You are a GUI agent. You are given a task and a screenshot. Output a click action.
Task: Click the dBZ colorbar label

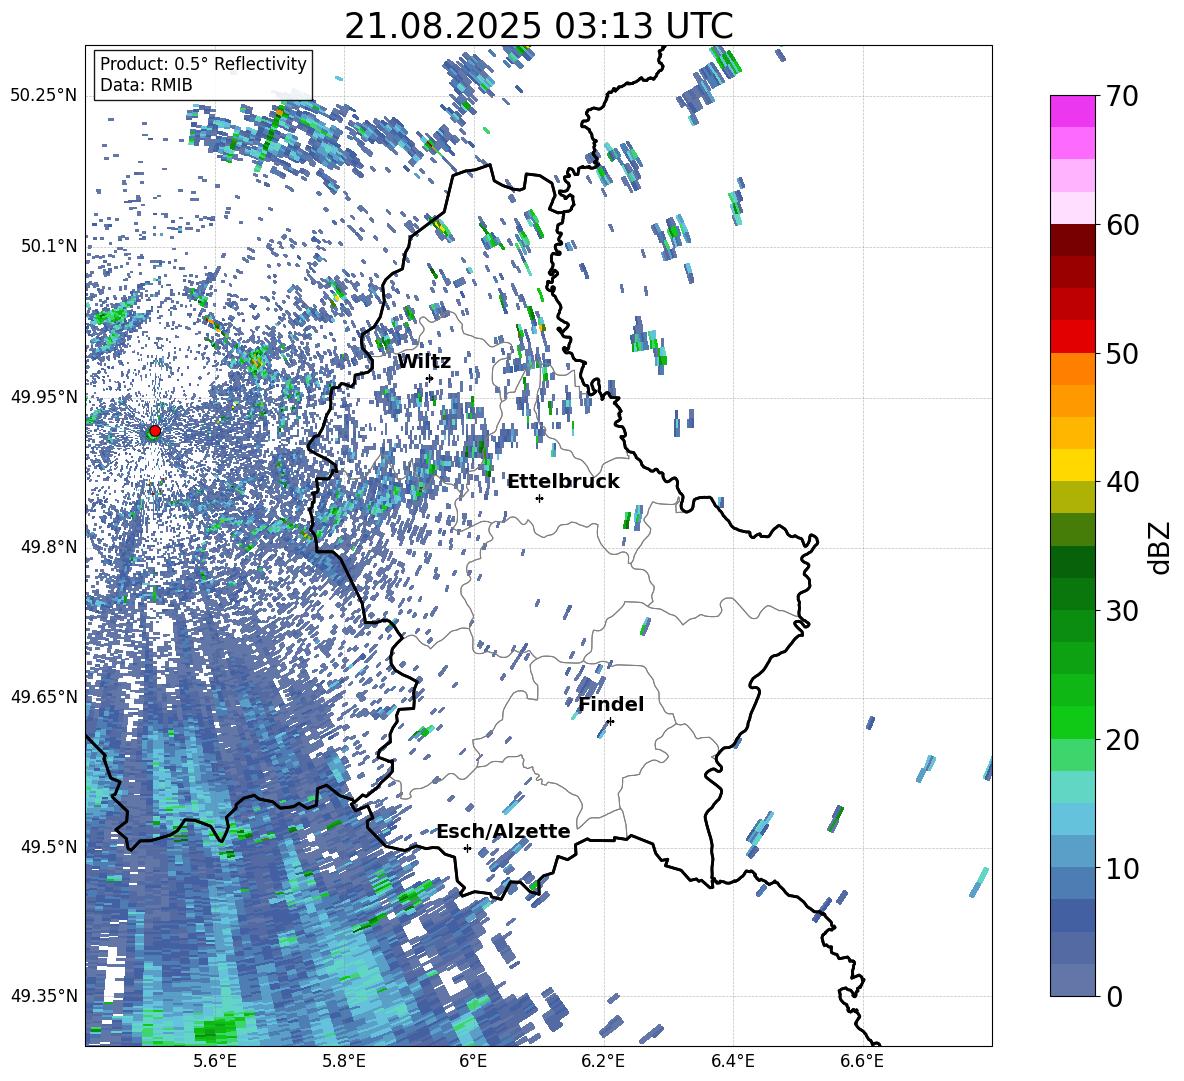[x=1161, y=547]
